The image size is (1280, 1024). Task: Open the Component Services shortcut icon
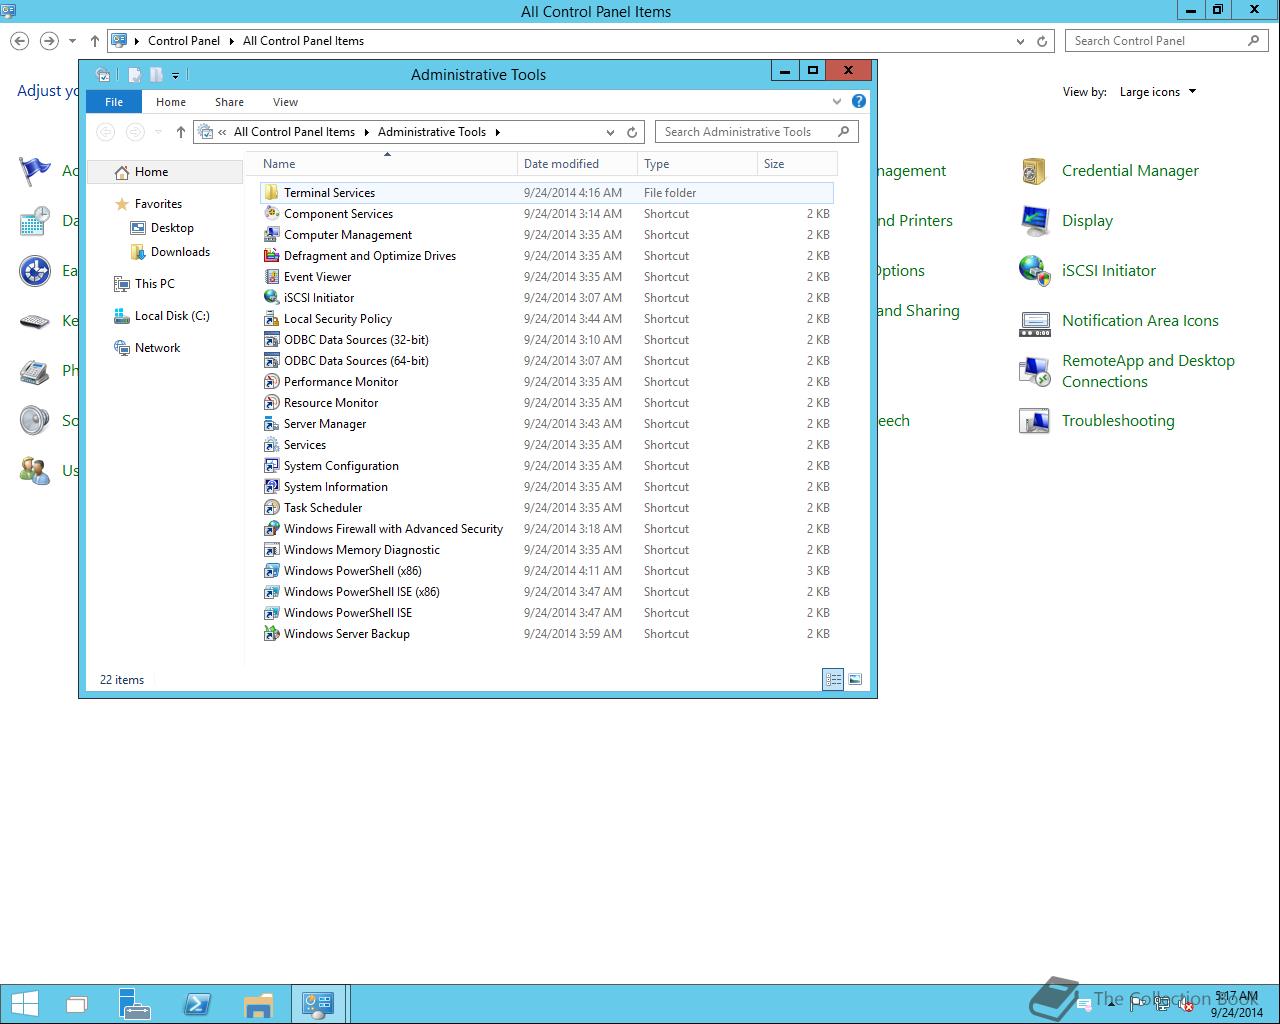271,213
